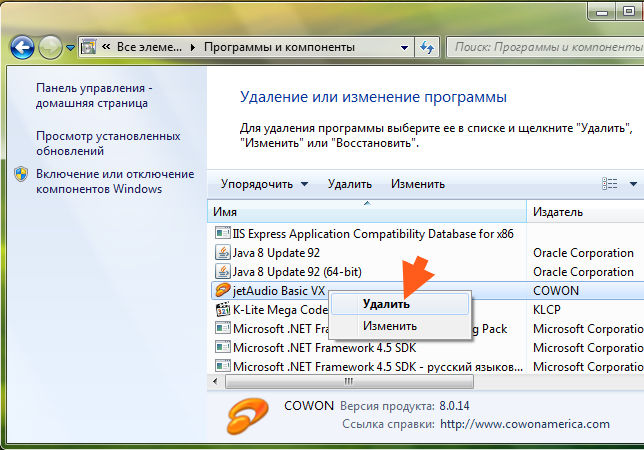The width and height of the screenshot is (644, 450).
Task: Select the 'Все элеме...' breadcrumb
Action: (x=149, y=47)
